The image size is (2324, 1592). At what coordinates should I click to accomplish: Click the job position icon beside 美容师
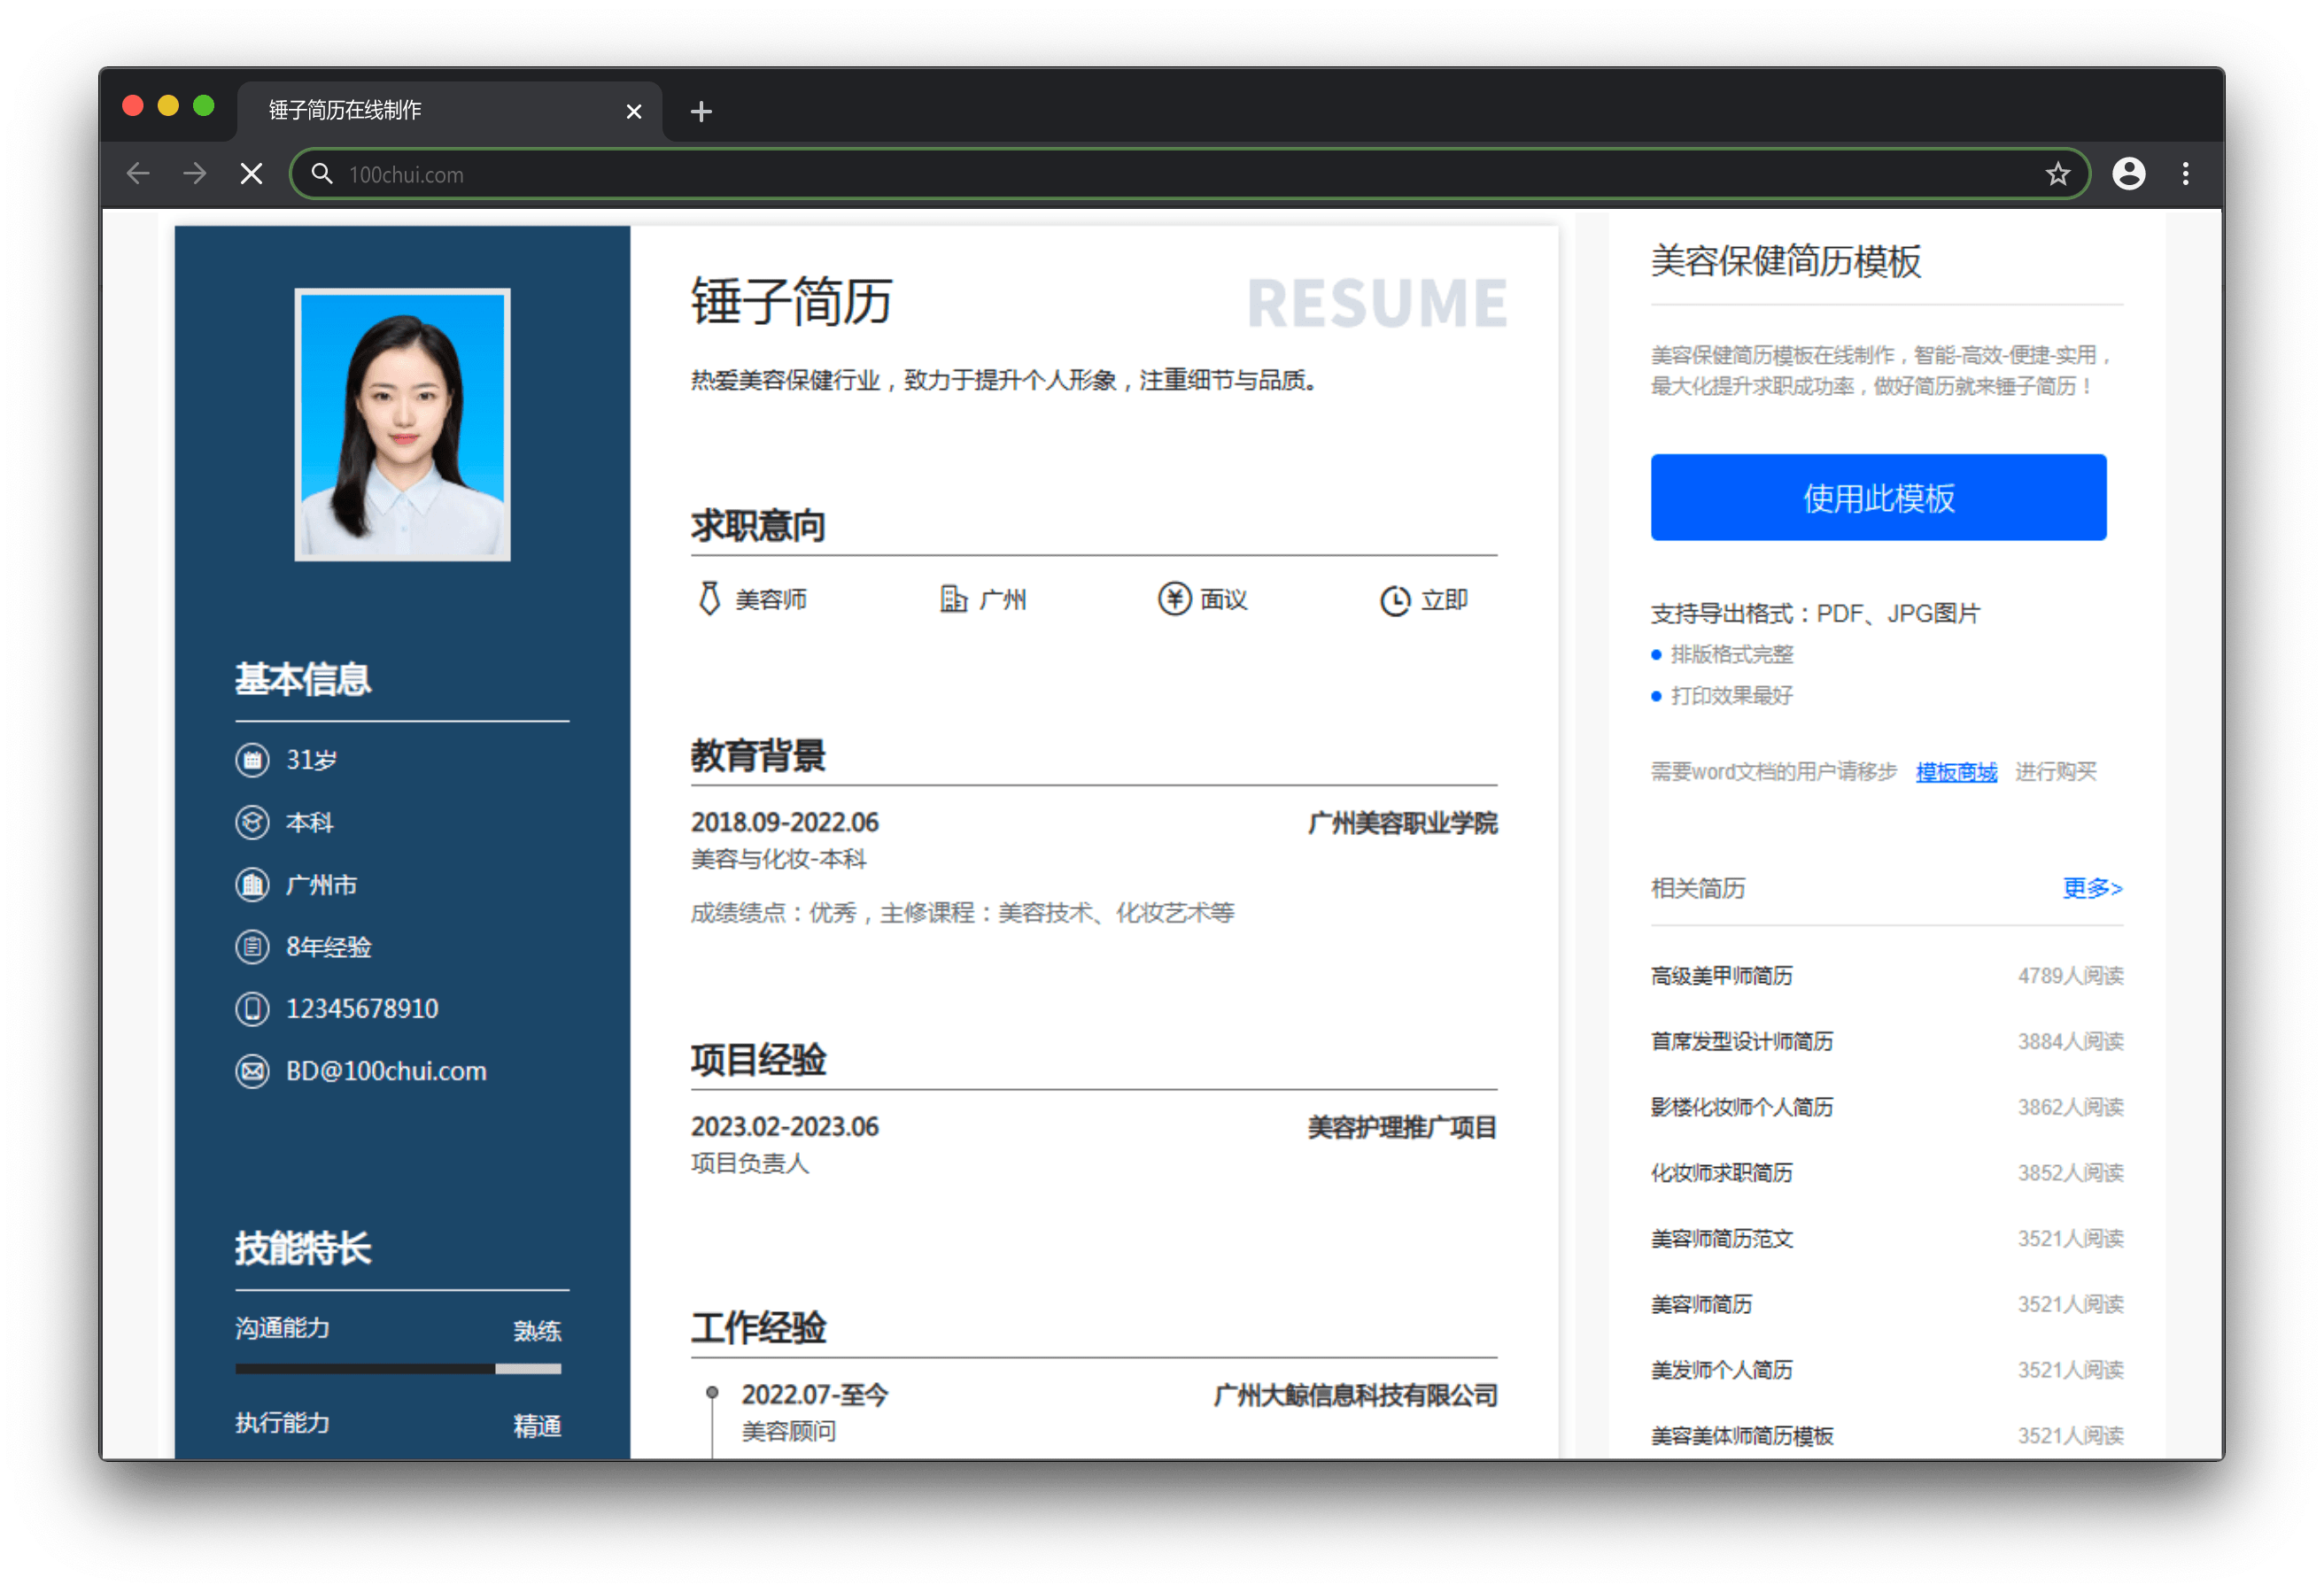[709, 599]
